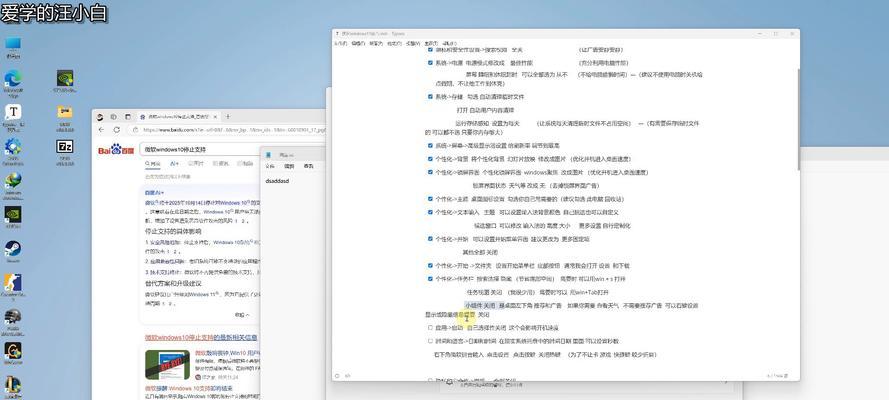Toggle Typora sidebar using bottom-left circle icon
This screenshot has width=889, height=400.
click(x=337, y=376)
